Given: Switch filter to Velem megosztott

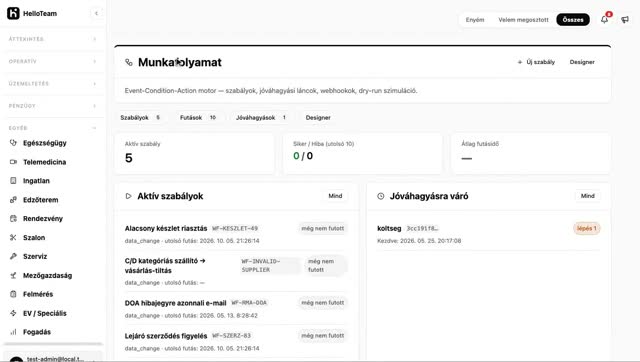Looking at the screenshot, I should pyautogui.click(x=523, y=20).
